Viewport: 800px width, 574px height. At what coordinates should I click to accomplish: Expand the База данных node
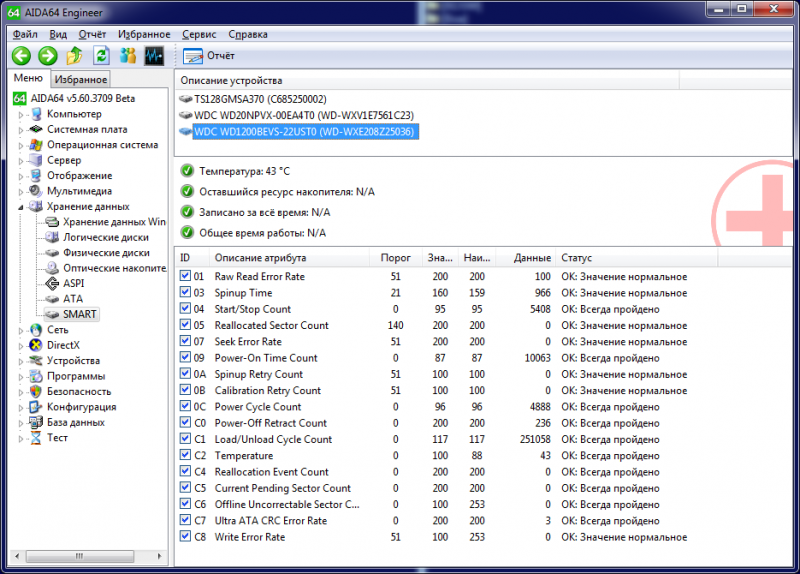[x=21, y=423]
